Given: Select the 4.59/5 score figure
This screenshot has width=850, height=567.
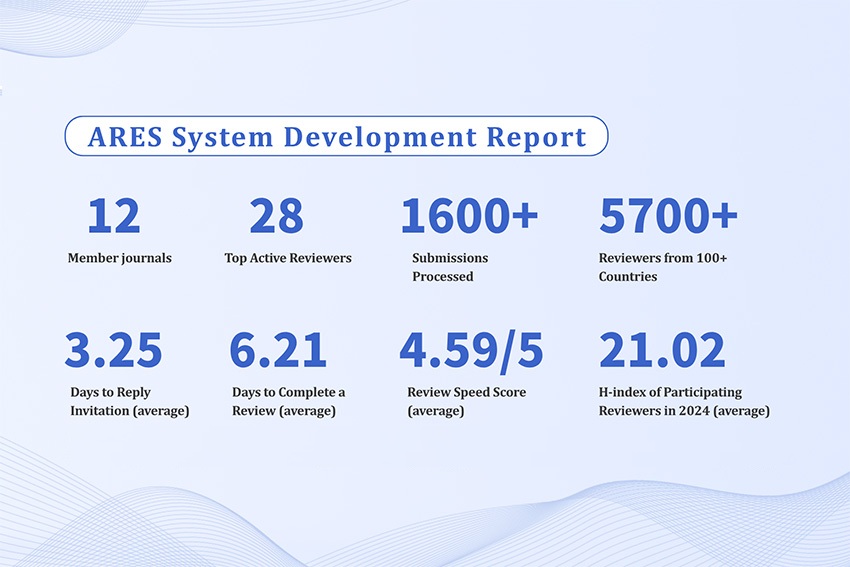Looking at the screenshot, I should pyautogui.click(x=471, y=350).
